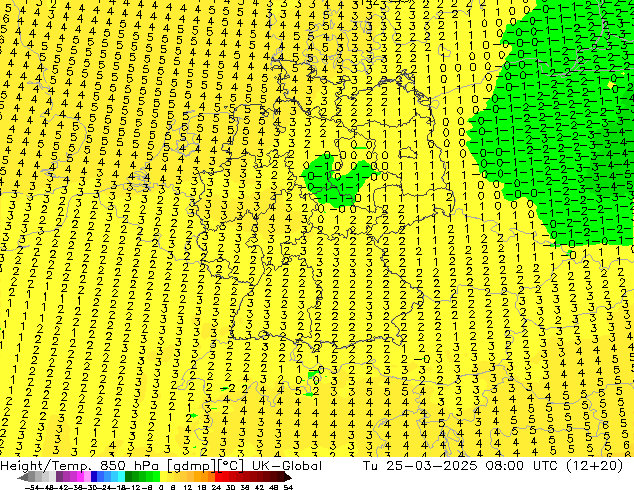Click the [gdmp] unit label
This screenshot has width=634, height=490.
click(192, 466)
